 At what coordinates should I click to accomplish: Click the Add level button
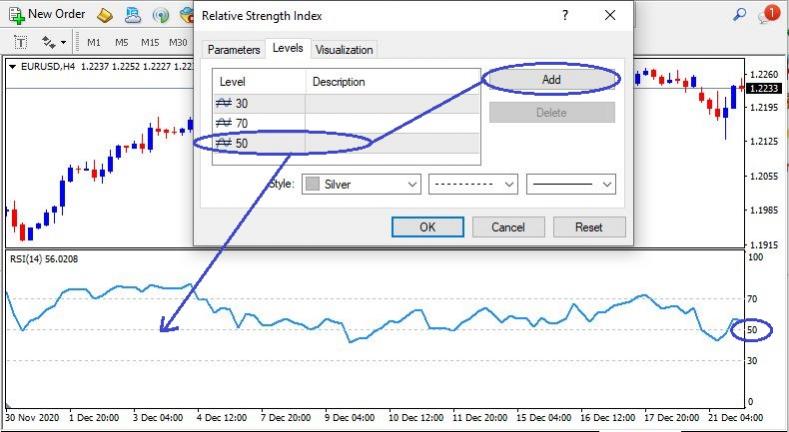pyautogui.click(x=551, y=79)
